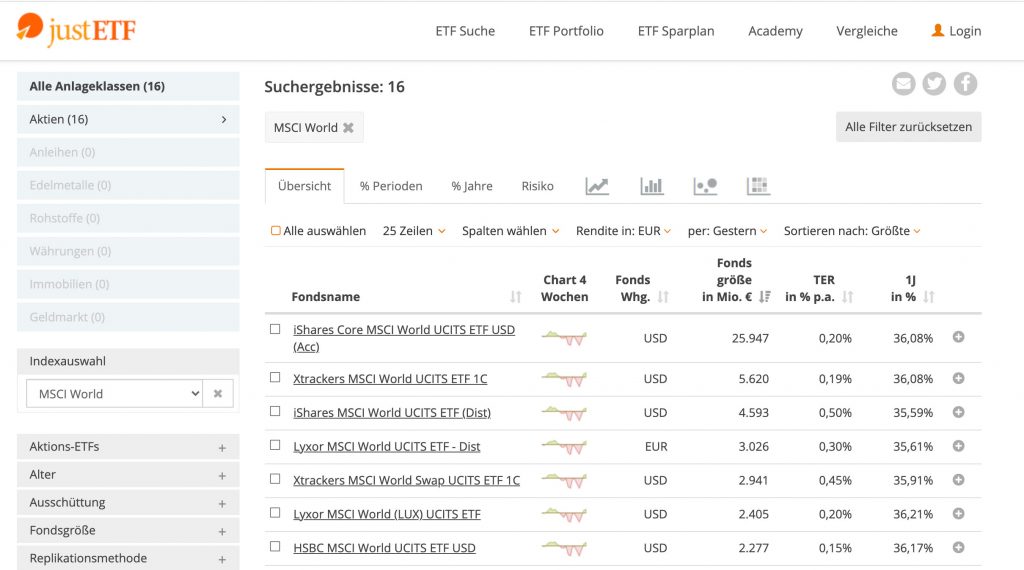This screenshot has height=570, width=1024.
Task: Open Spalten wählen dropdown
Action: pos(510,231)
